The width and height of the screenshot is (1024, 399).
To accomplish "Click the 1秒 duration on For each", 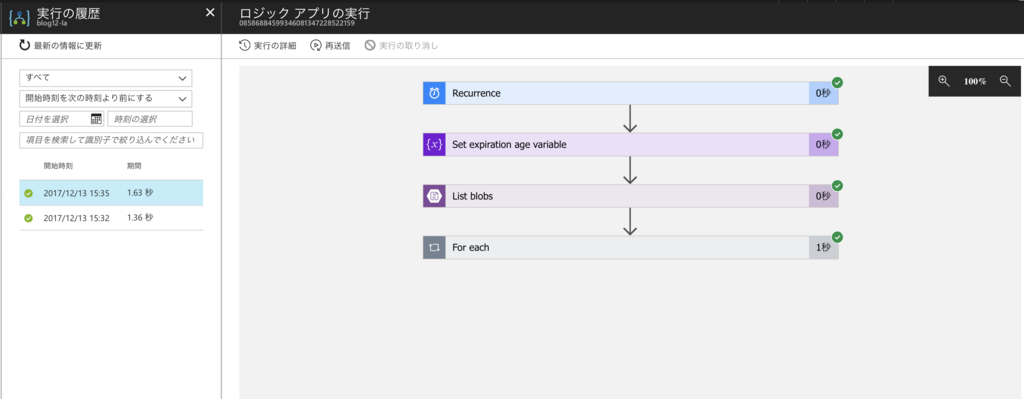I will click(x=823, y=247).
